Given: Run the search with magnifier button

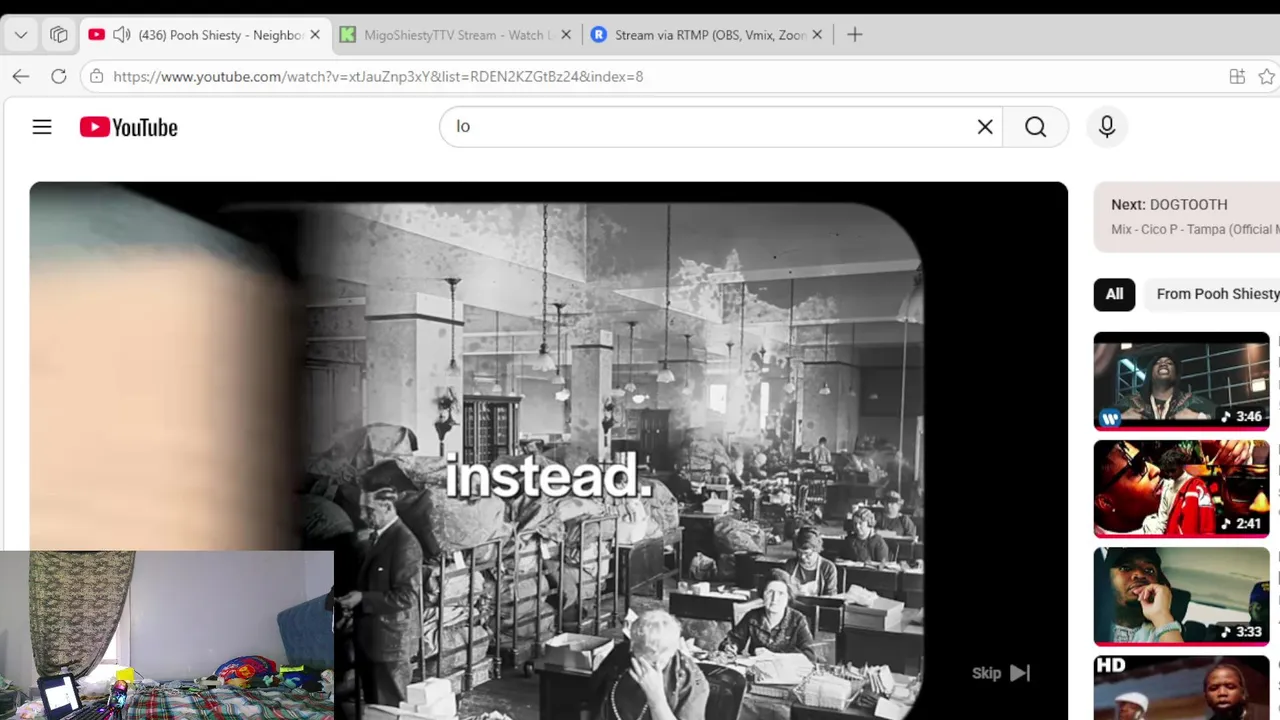Looking at the screenshot, I should click(1036, 127).
